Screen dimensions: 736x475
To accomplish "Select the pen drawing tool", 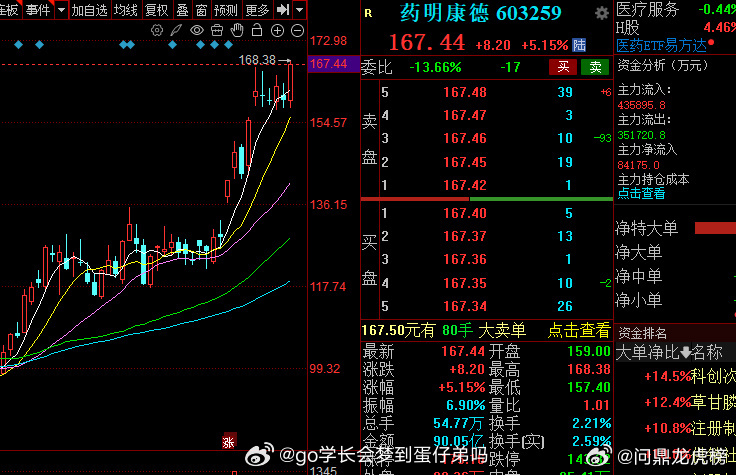I will click(176, 31).
